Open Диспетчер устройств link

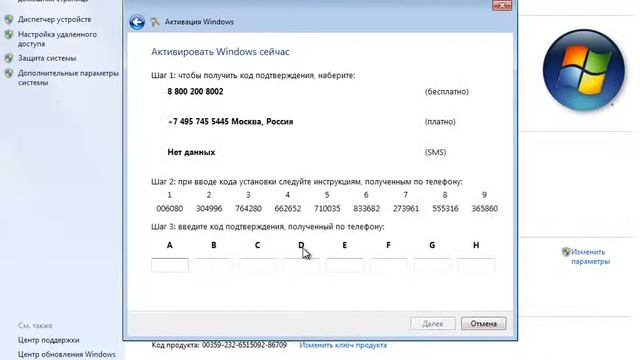coord(54,20)
